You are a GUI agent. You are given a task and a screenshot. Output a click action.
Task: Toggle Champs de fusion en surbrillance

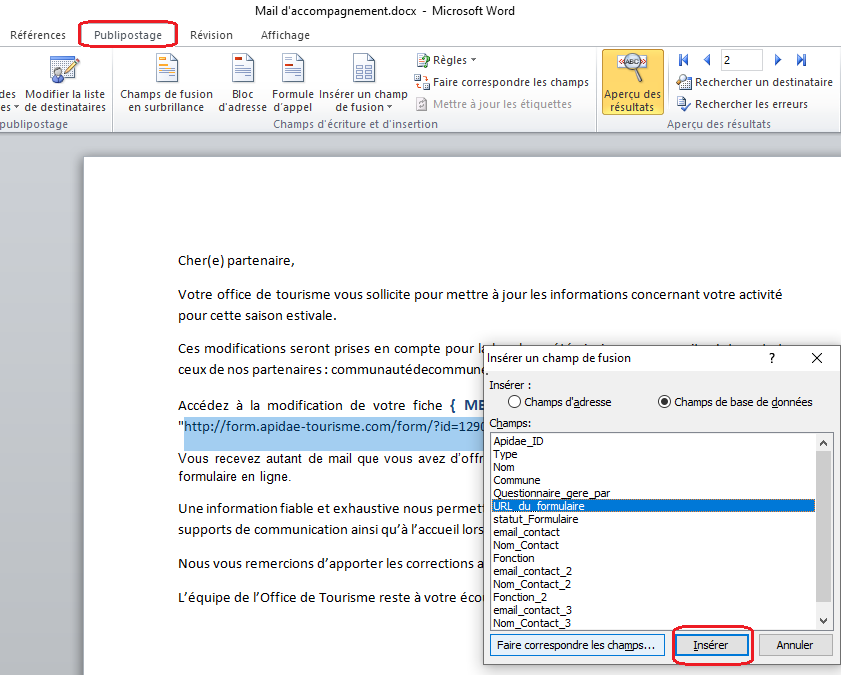coord(166,83)
